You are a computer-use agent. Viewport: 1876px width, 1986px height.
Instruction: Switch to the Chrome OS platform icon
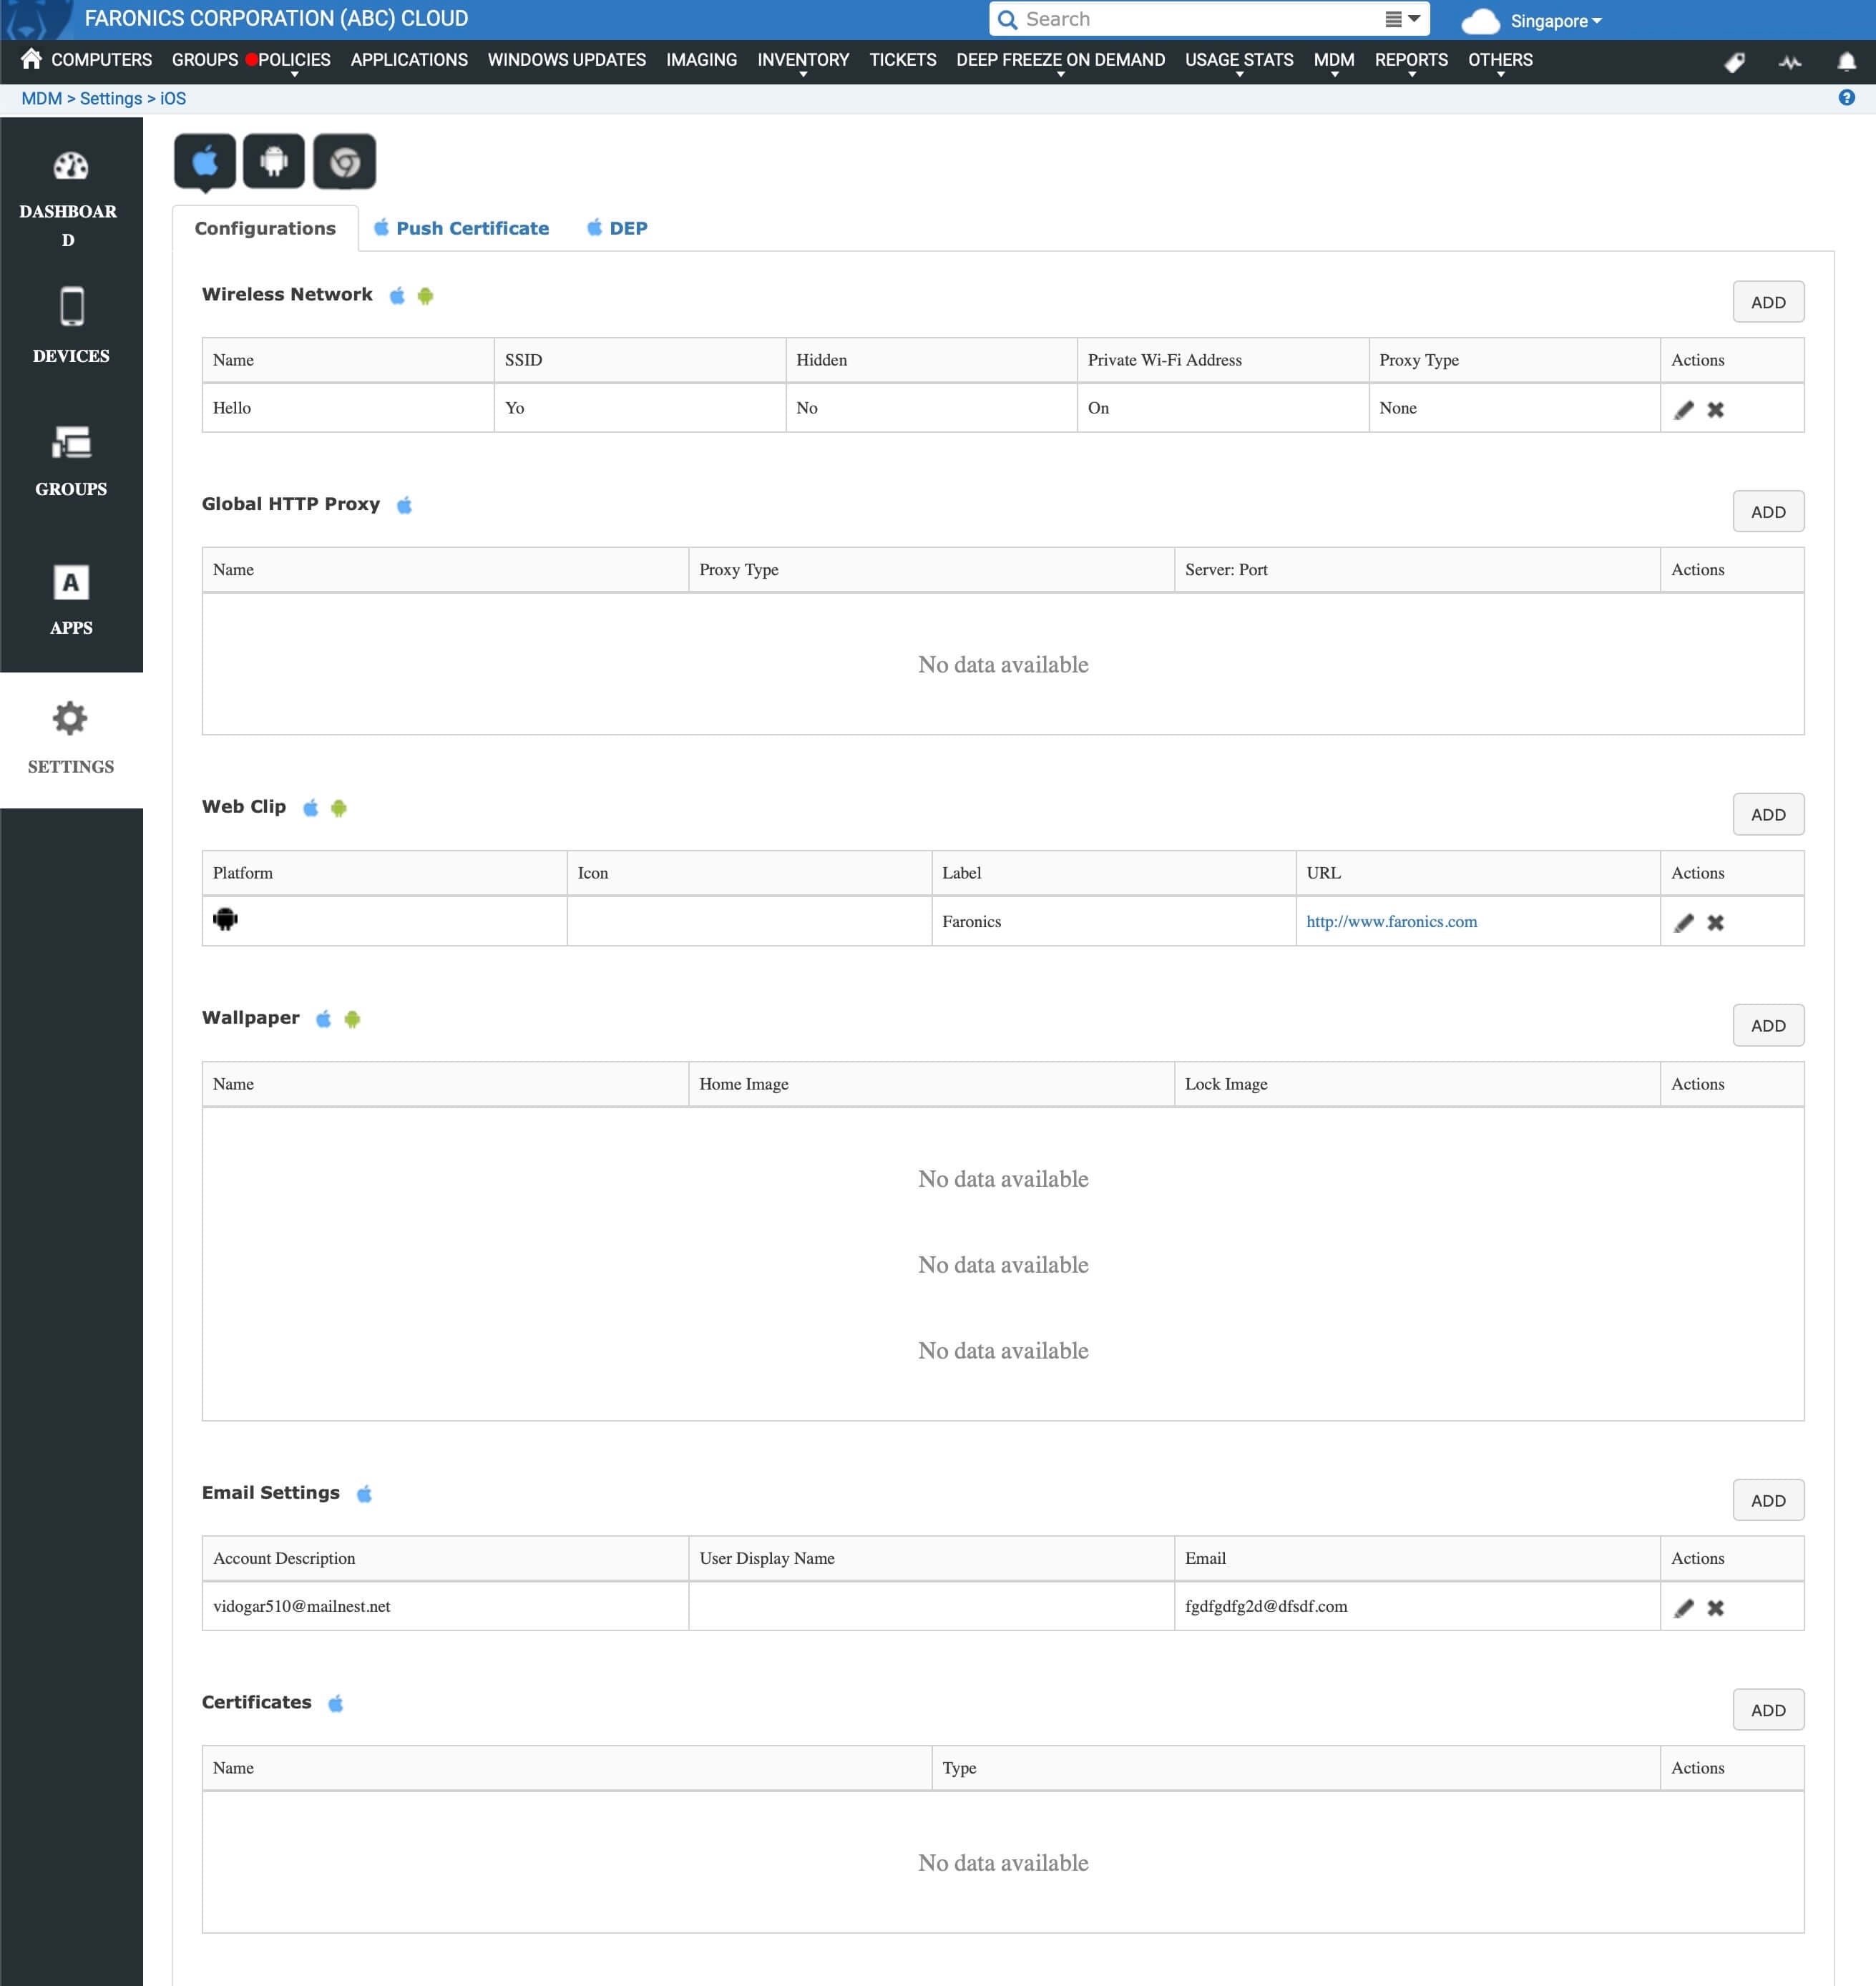point(344,161)
